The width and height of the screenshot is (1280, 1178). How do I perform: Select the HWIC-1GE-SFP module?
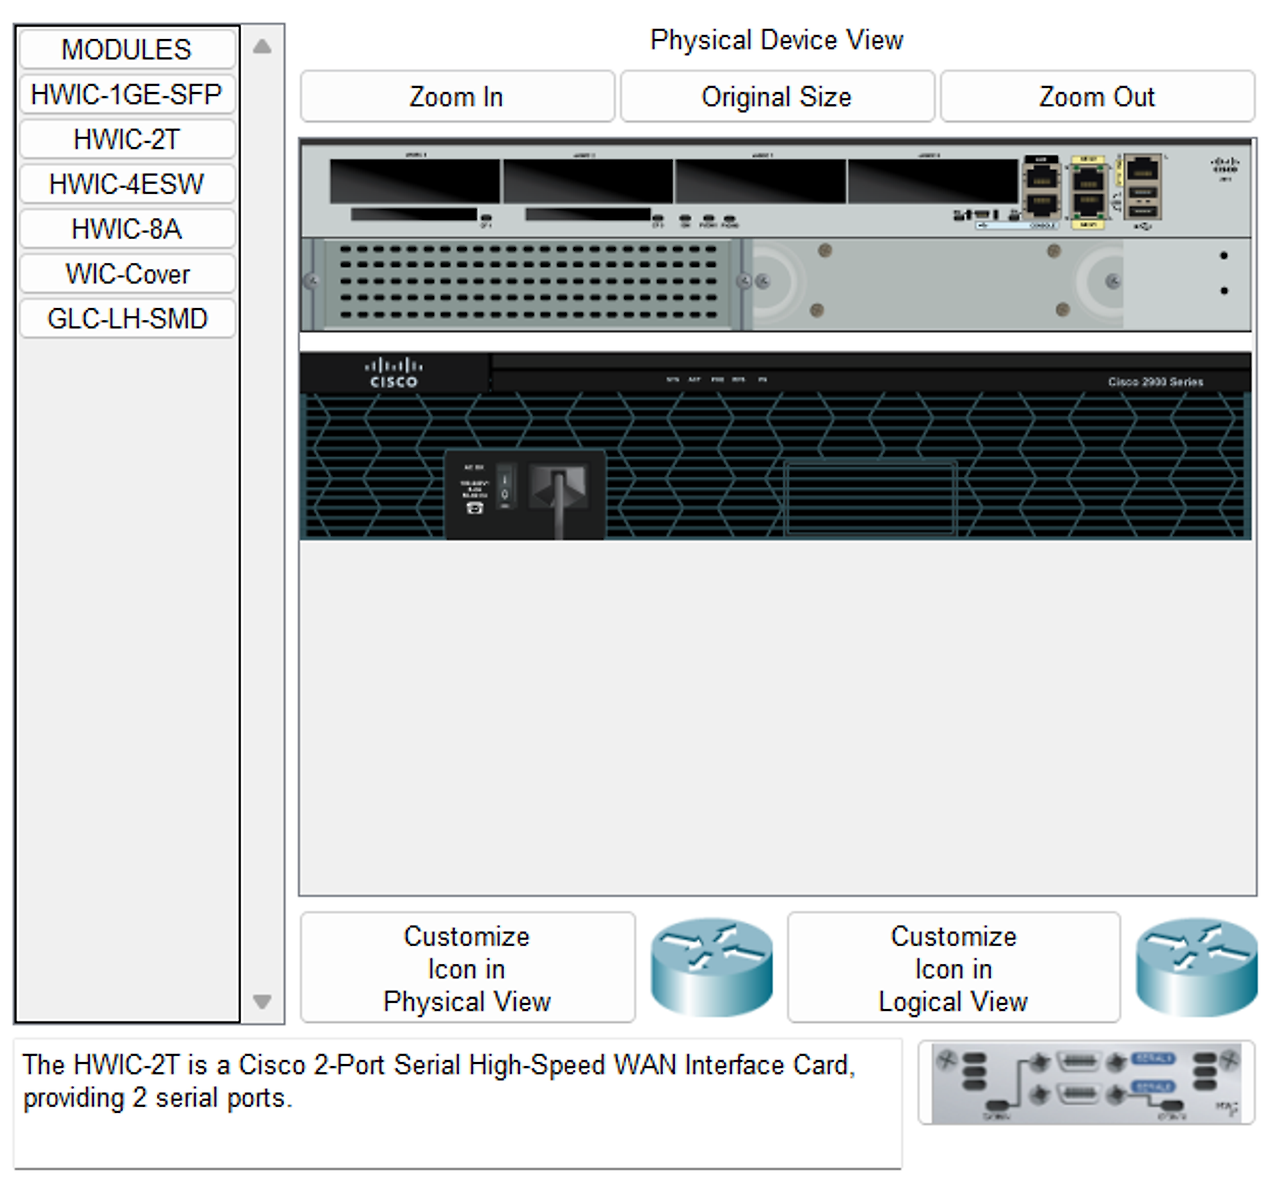coord(127,94)
